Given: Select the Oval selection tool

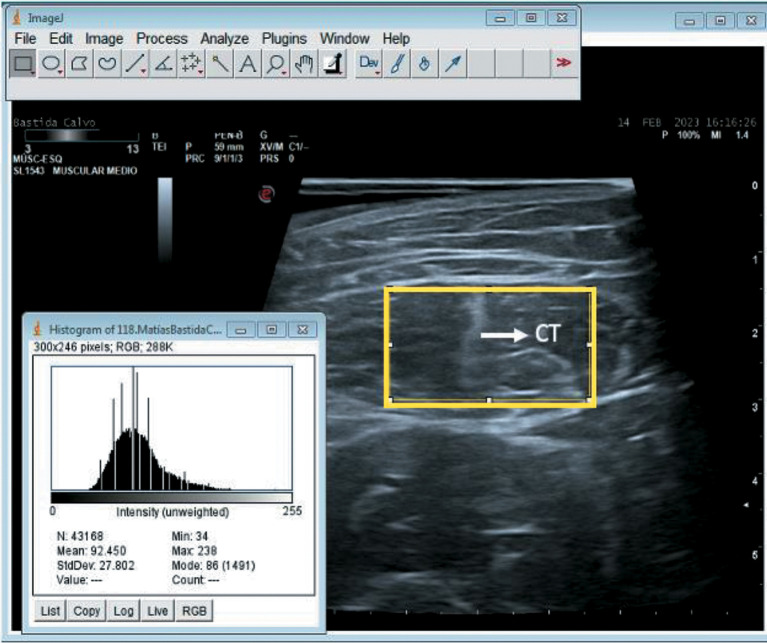Looking at the screenshot, I should 51,64.
